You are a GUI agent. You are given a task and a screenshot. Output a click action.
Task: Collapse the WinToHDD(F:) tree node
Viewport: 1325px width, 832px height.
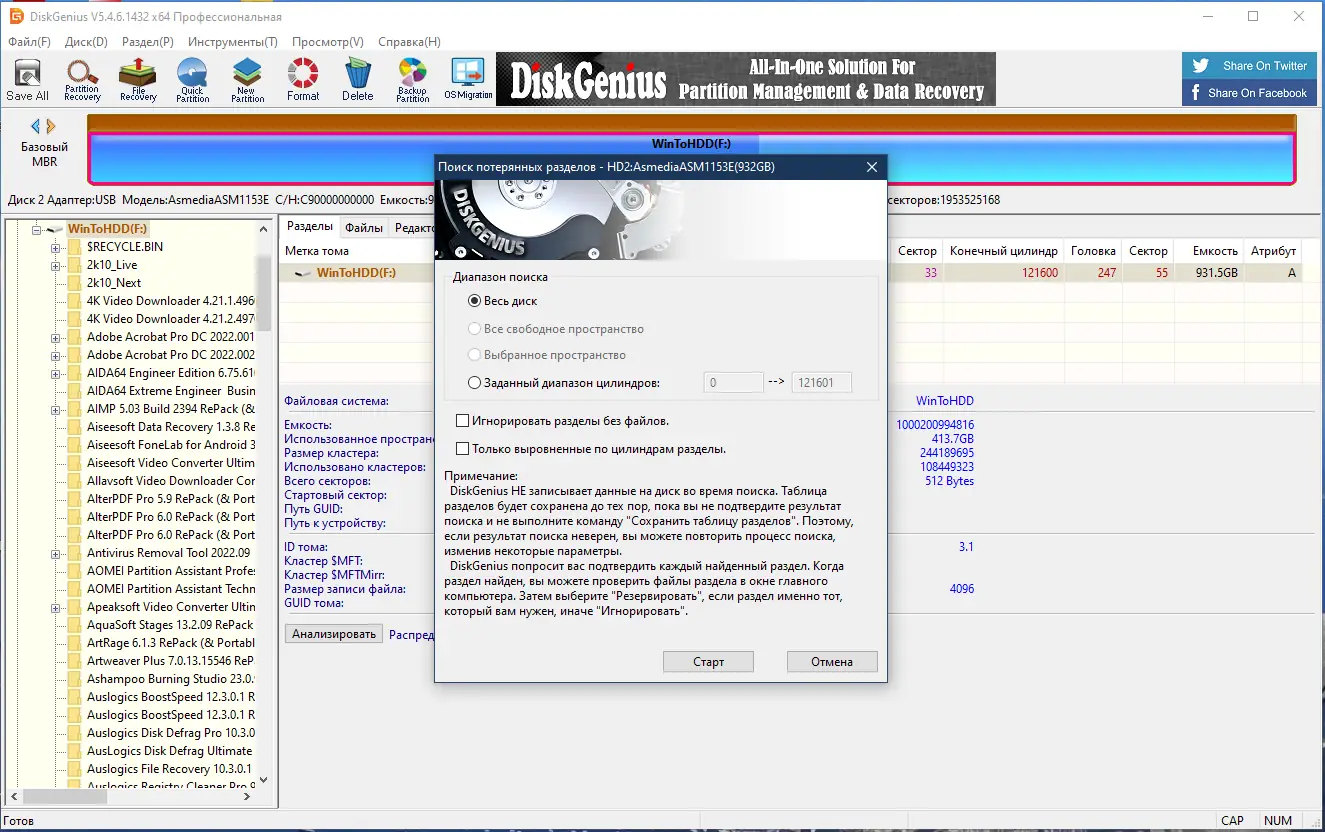point(37,229)
